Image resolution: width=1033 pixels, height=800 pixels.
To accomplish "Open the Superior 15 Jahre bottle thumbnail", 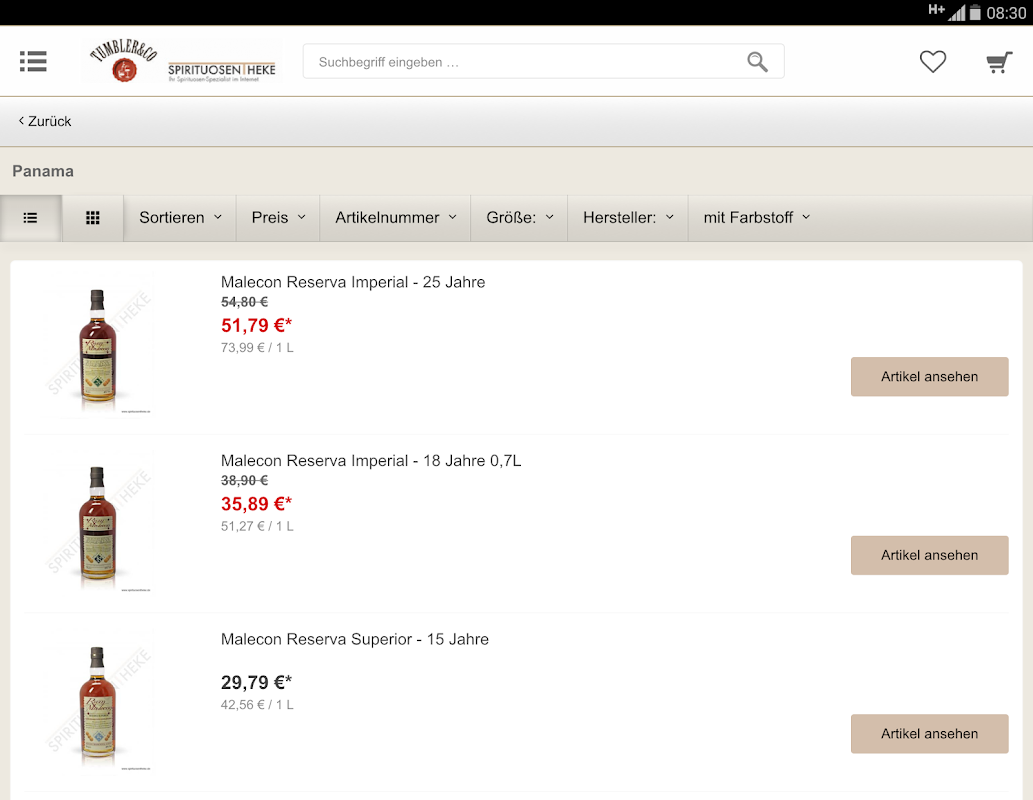I will (98, 702).
